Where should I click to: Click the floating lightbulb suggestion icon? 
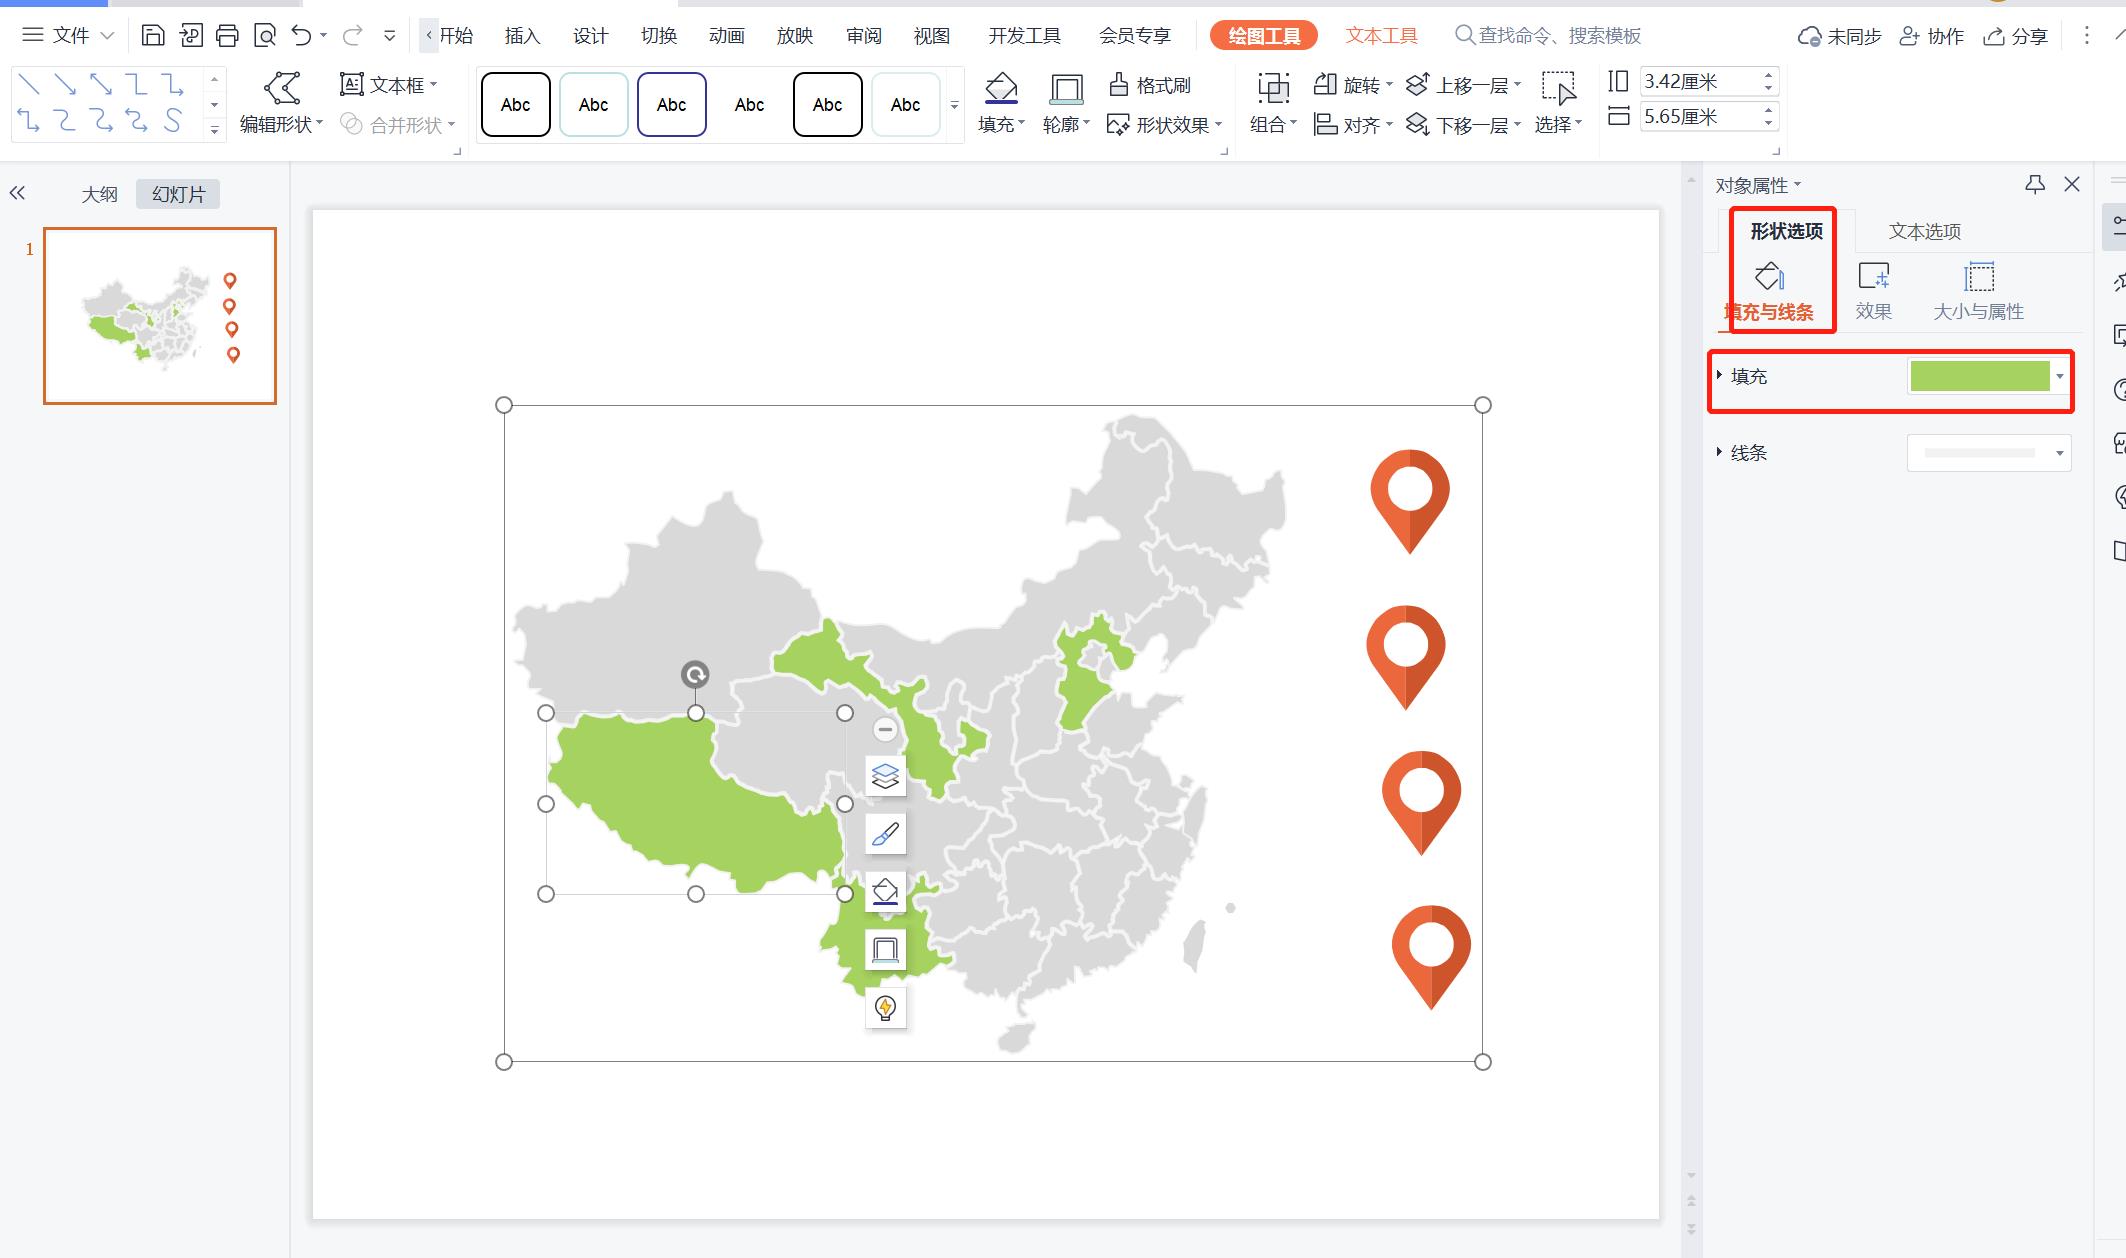click(x=885, y=1008)
